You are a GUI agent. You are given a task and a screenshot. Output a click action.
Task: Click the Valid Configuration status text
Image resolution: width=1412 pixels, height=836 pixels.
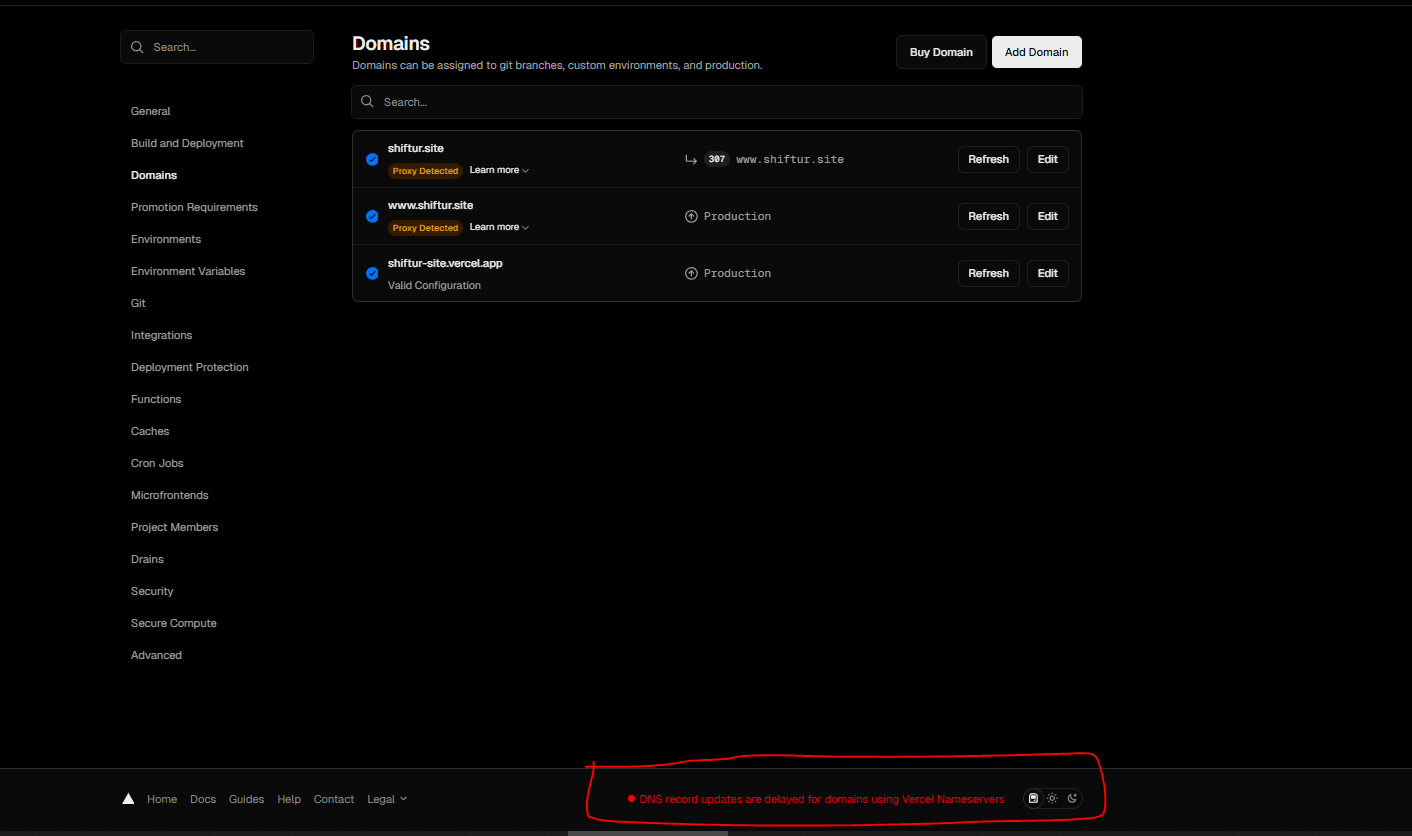click(x=434, y=285)
